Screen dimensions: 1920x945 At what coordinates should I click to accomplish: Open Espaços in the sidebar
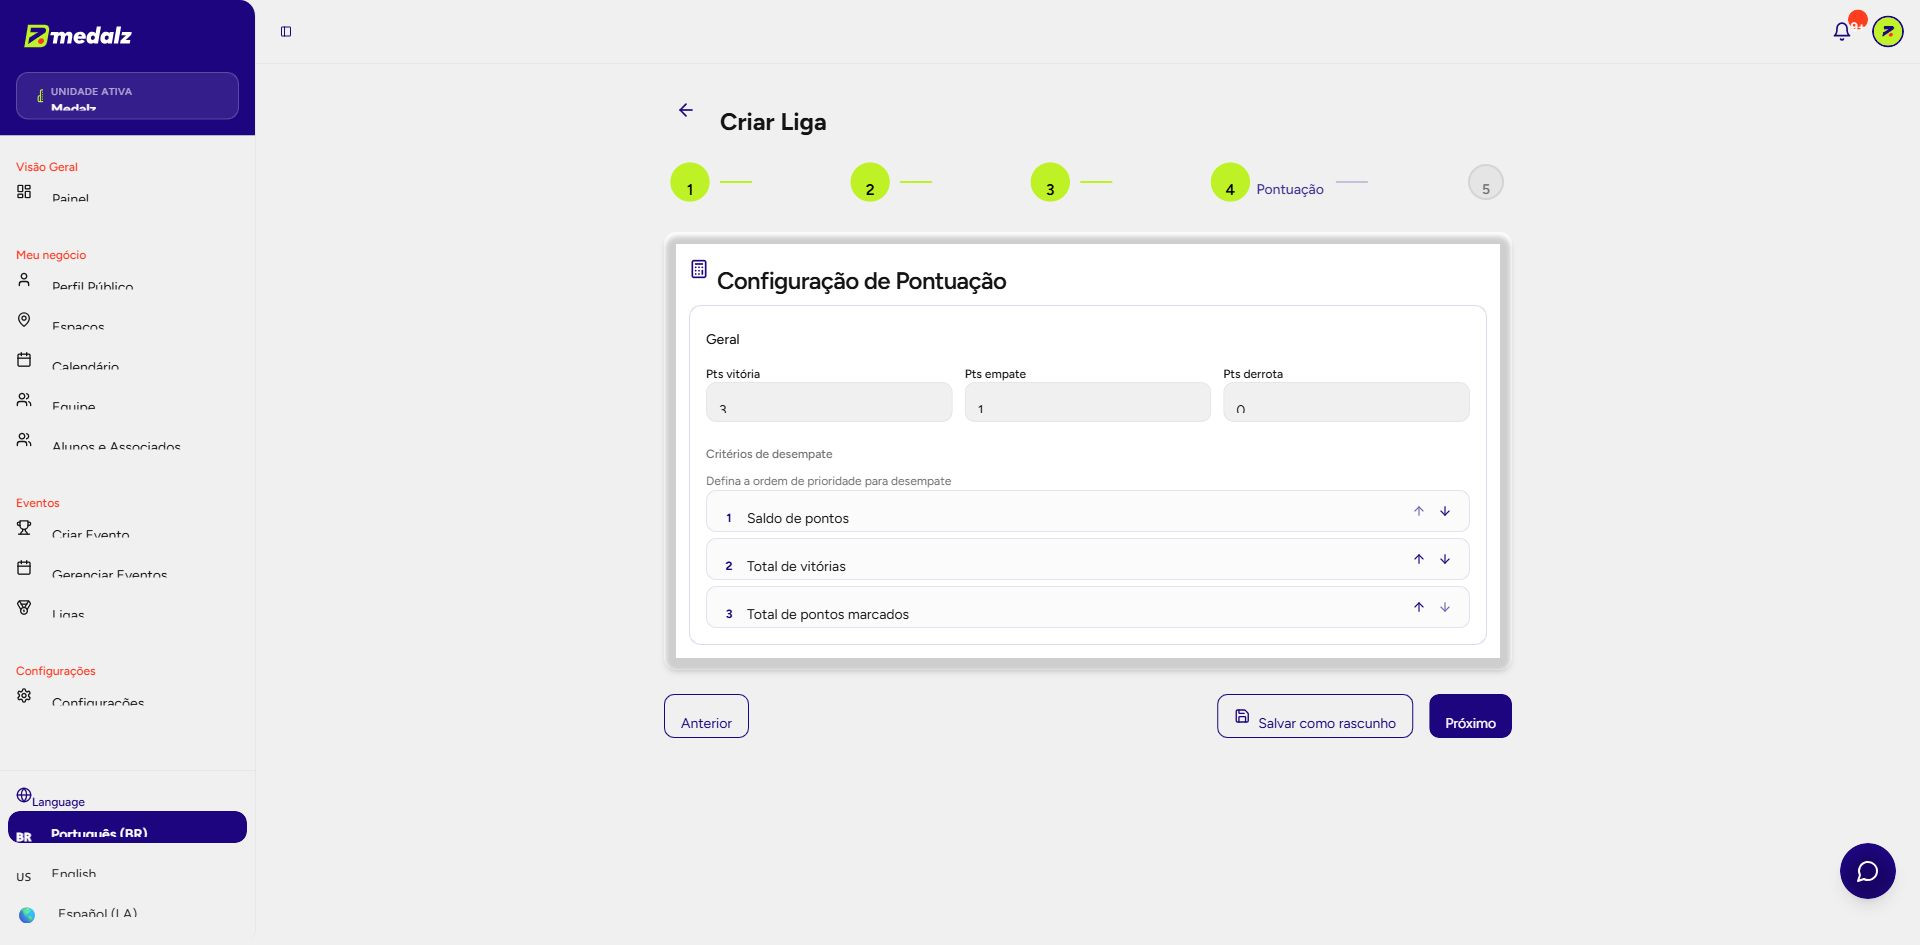click(127, 321)
